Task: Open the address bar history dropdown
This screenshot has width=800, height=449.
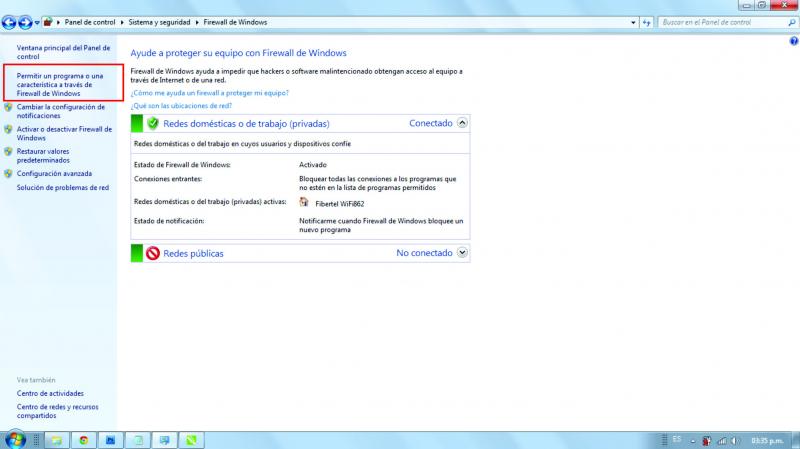Action: point(633,22)
